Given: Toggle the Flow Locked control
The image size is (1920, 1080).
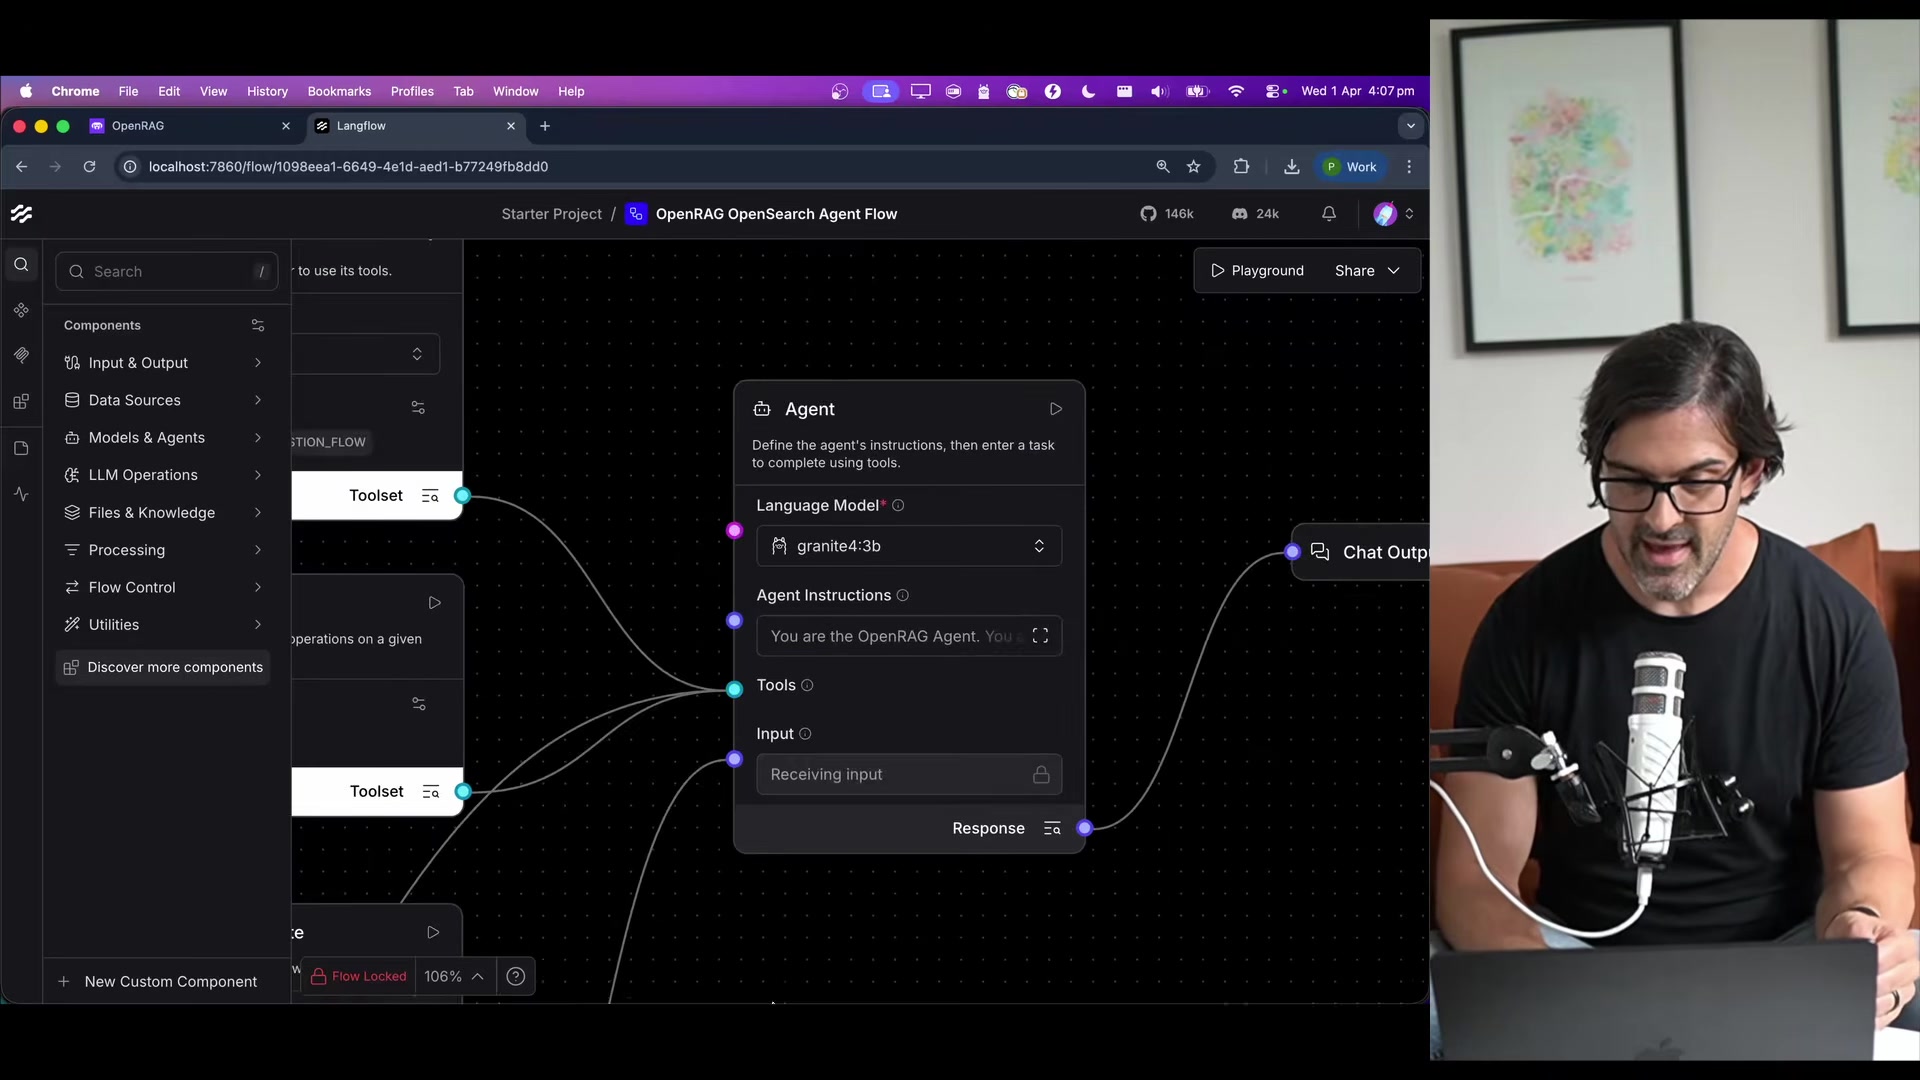Looking at the screenshot, I should point(358,976).
